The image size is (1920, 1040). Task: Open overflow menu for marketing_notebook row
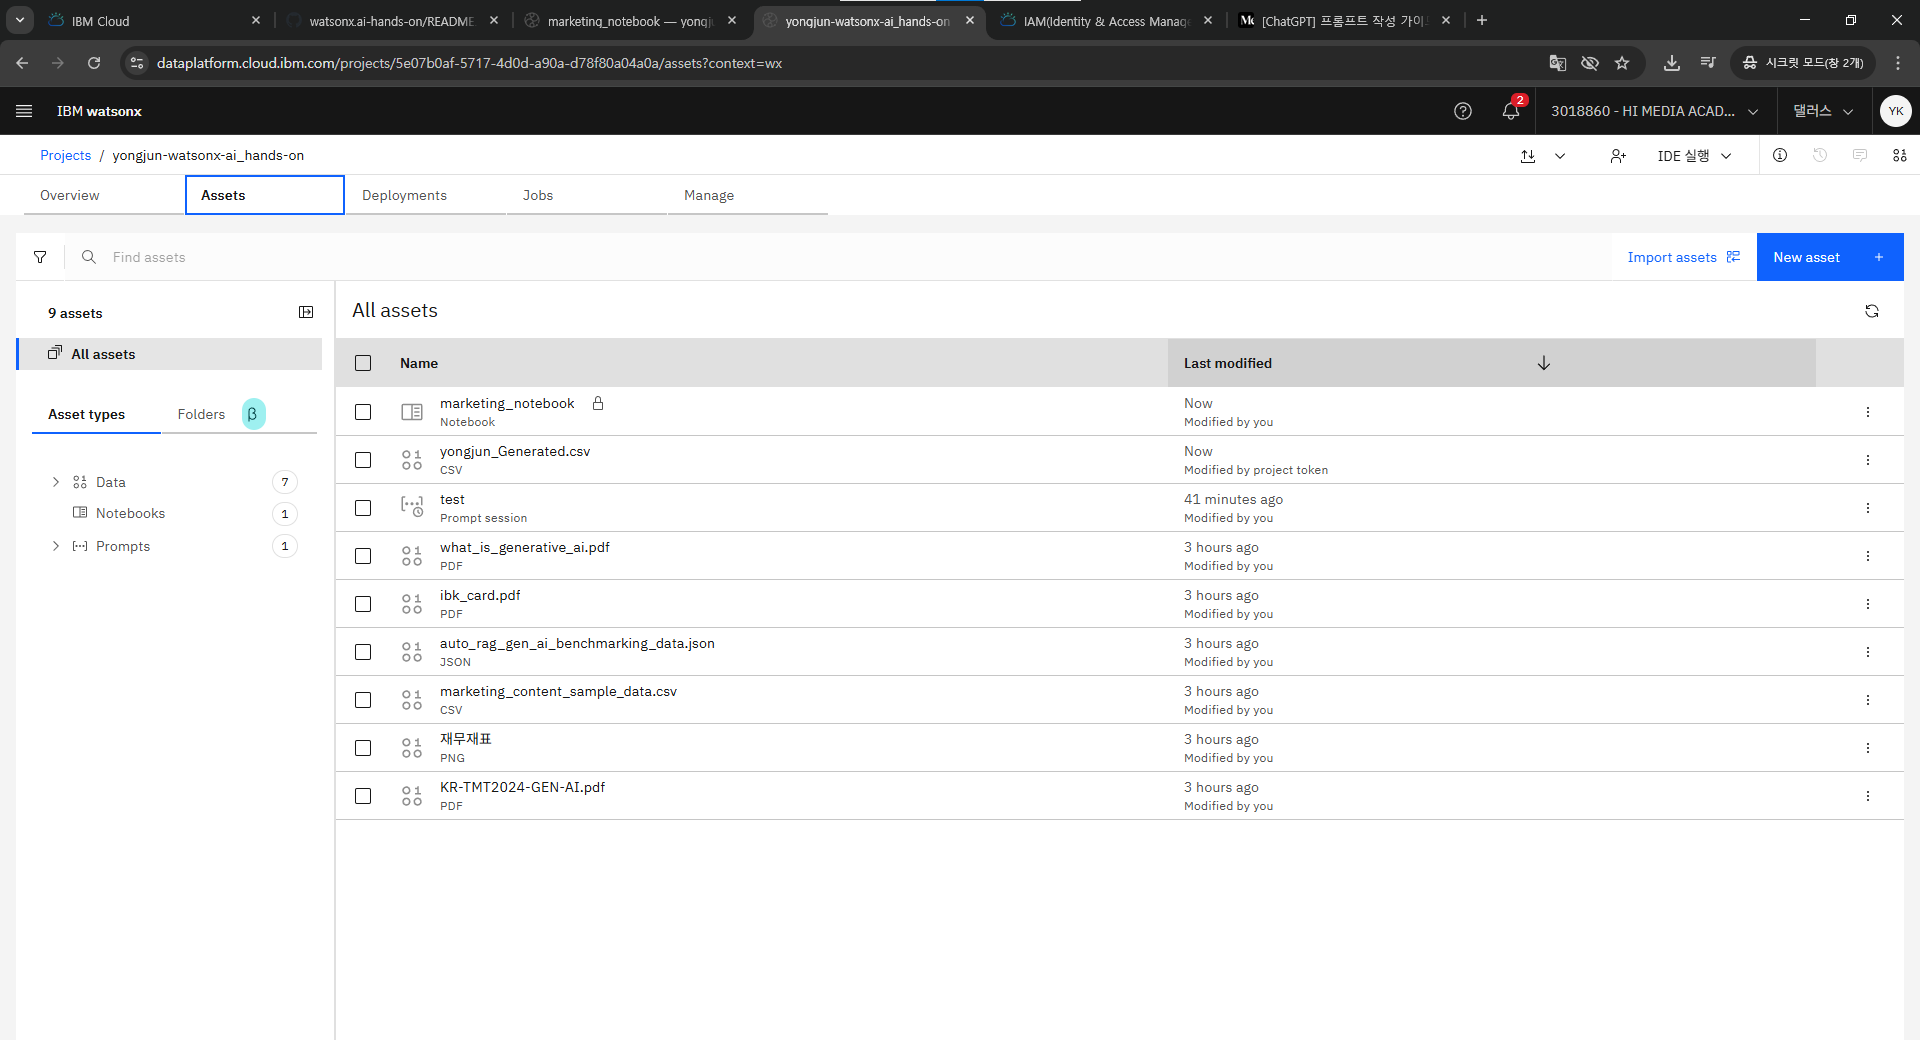pyautogui.click(x=1868, y=412)
